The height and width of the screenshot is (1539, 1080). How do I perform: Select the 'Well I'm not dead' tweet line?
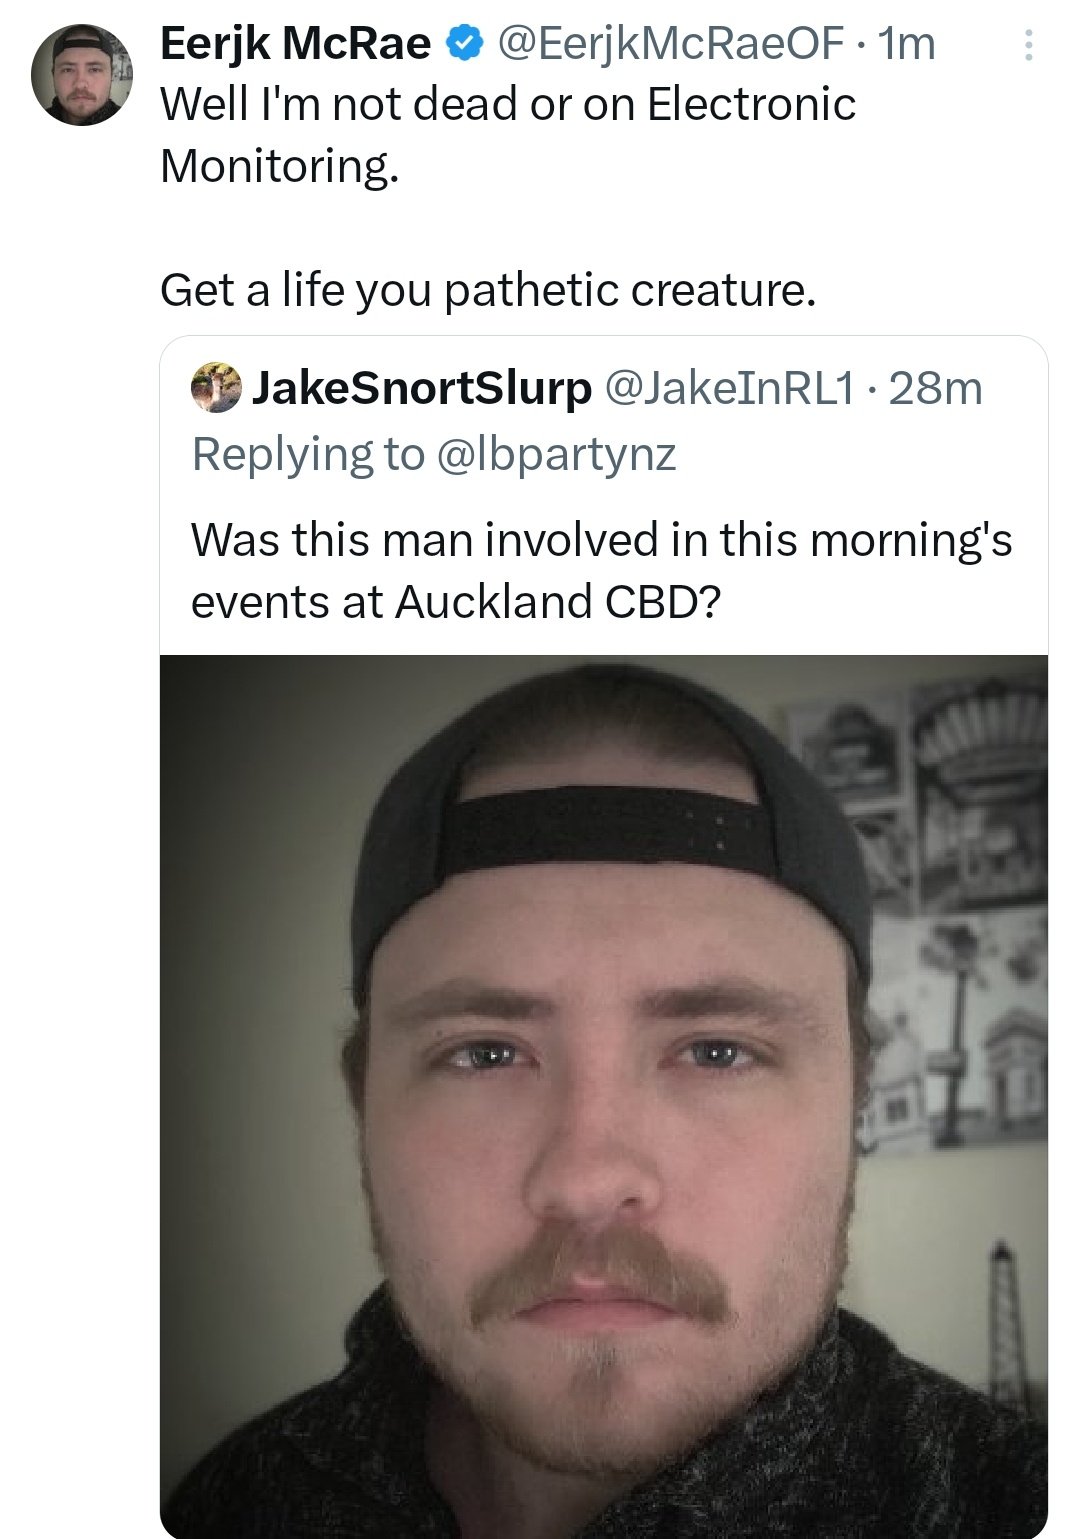pyautogui.click(x=508, y=104)
